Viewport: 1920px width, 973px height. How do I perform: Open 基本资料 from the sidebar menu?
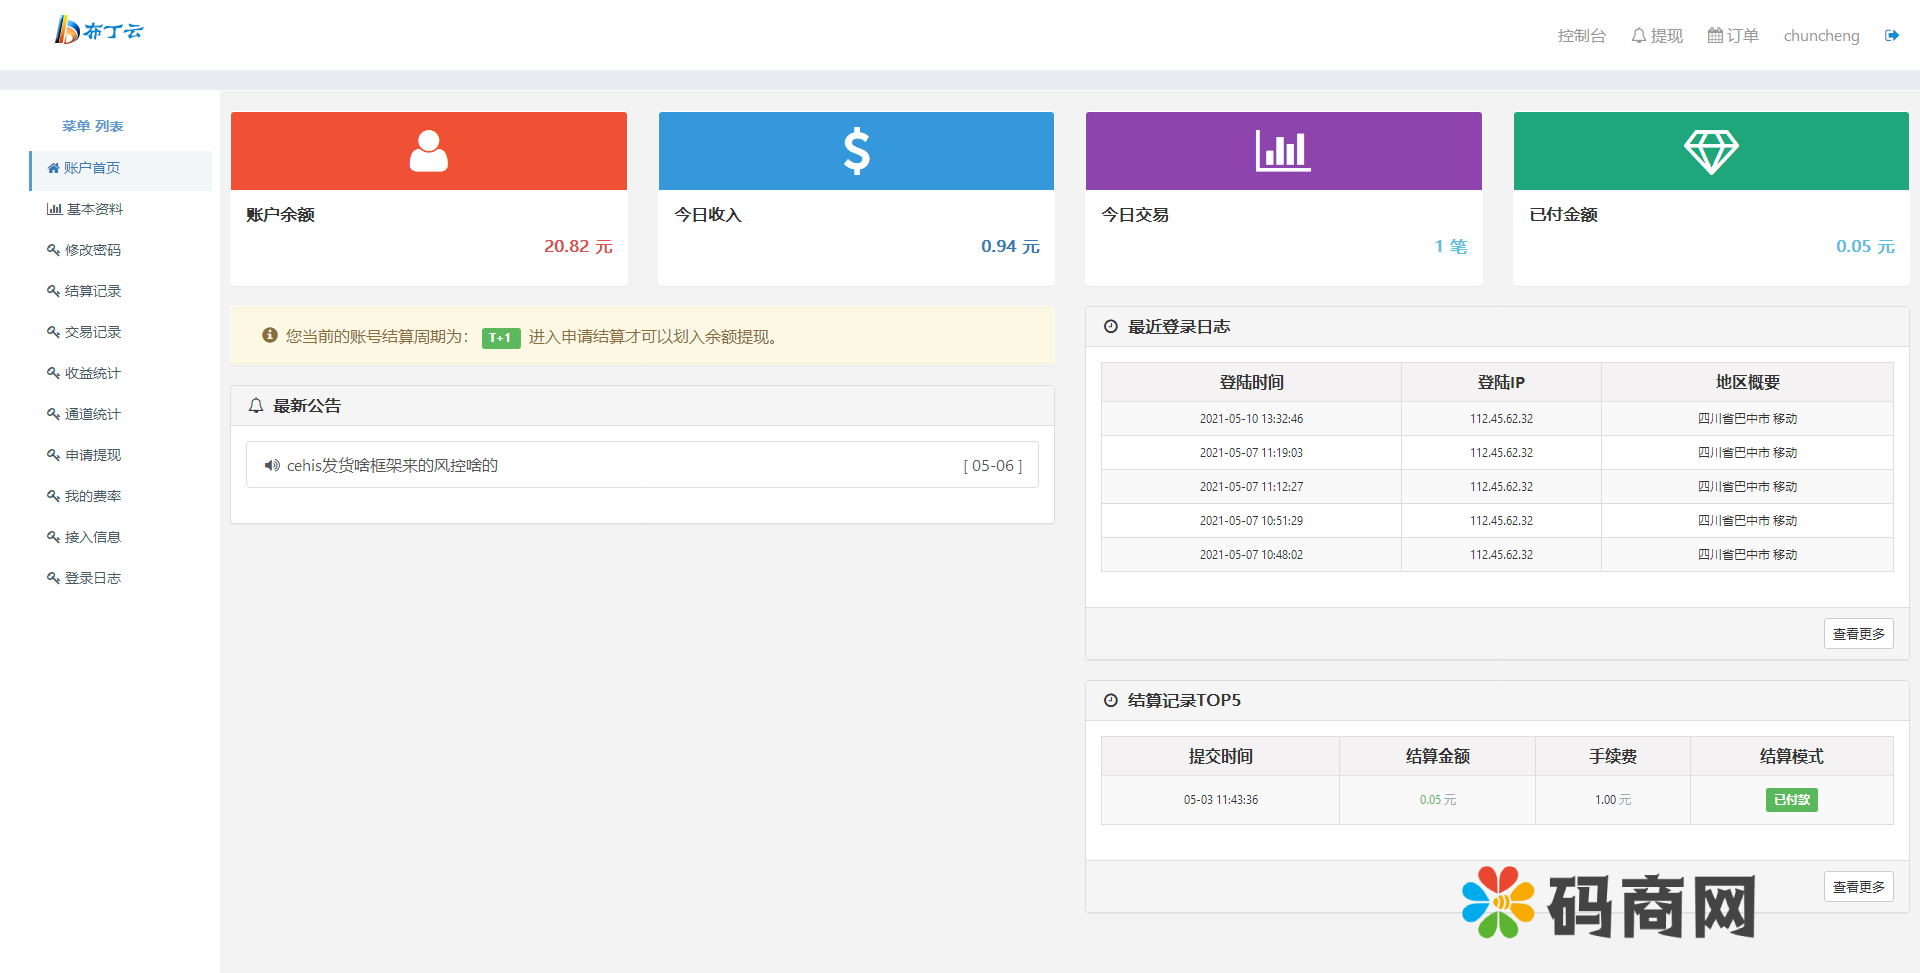tap(94, 209)
